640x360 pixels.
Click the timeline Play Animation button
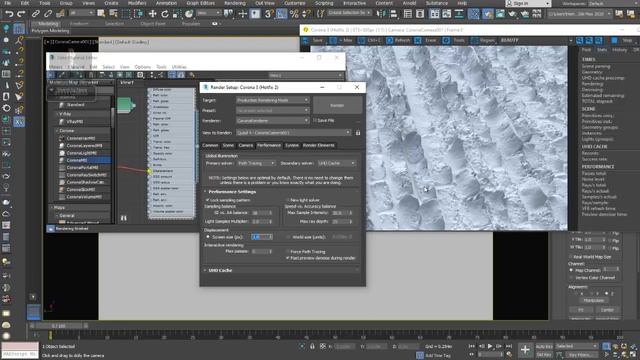coord(490,346)
